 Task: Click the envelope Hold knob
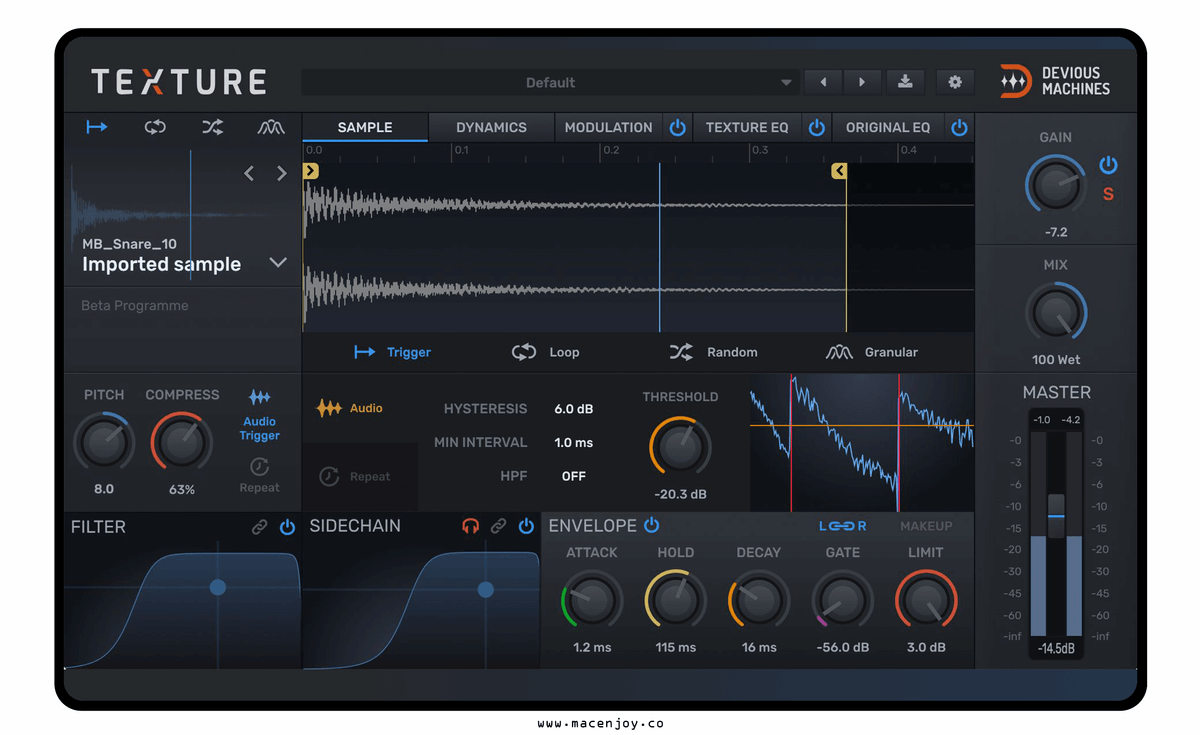tap(675, 601)
